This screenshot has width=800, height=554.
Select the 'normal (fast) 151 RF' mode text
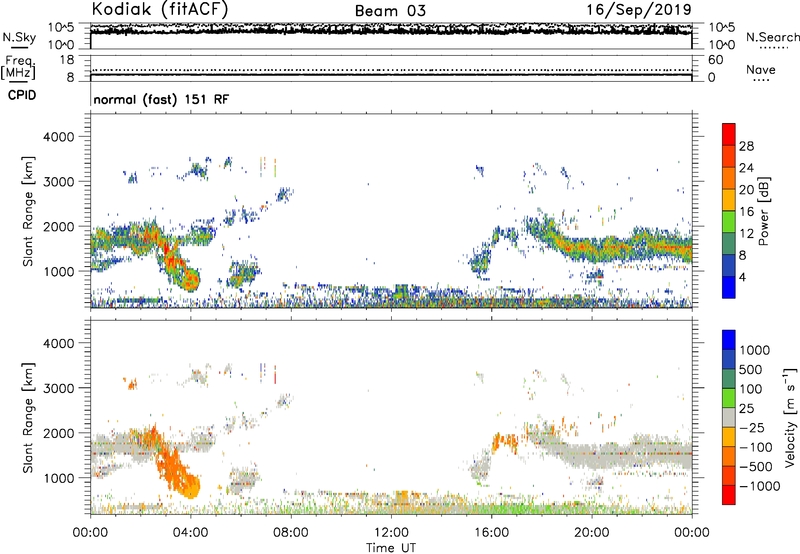[161, 99]
